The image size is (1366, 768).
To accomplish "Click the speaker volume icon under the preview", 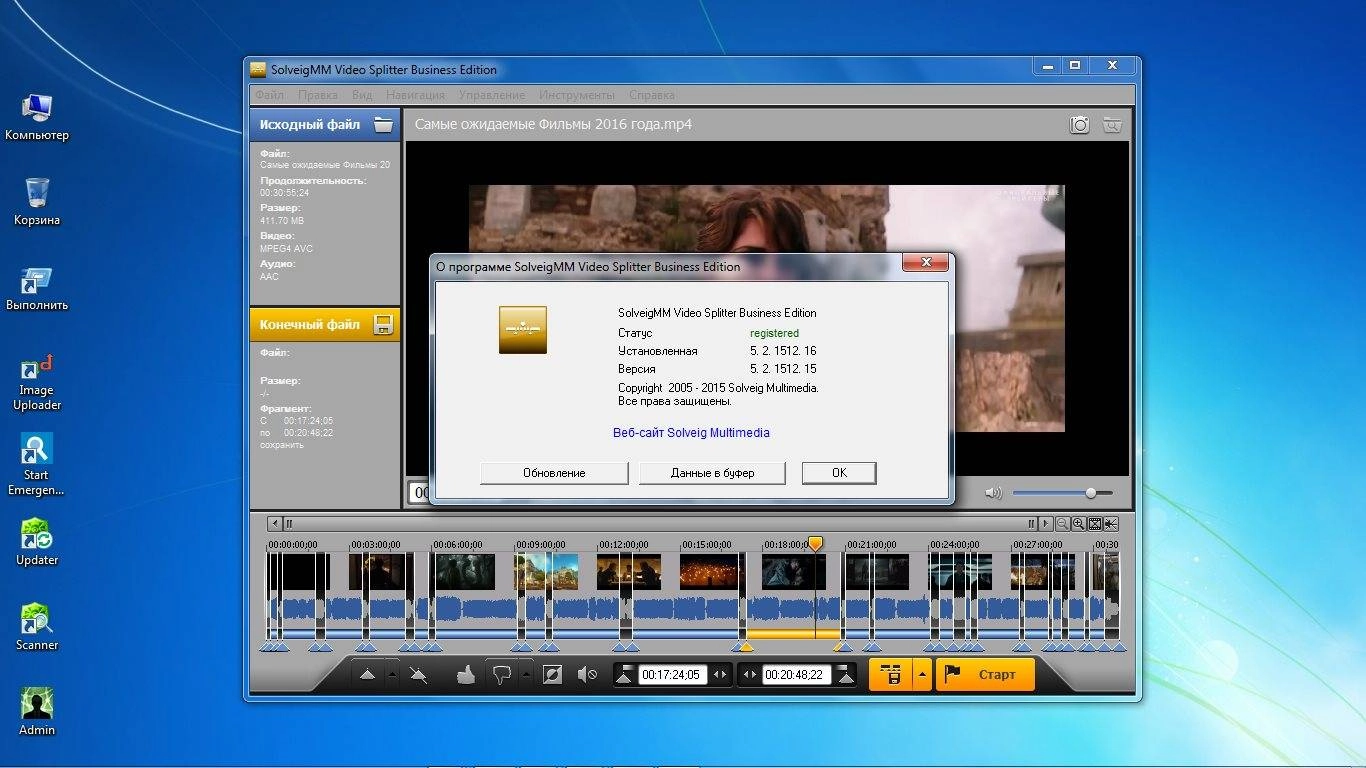I will coord(993,493).
